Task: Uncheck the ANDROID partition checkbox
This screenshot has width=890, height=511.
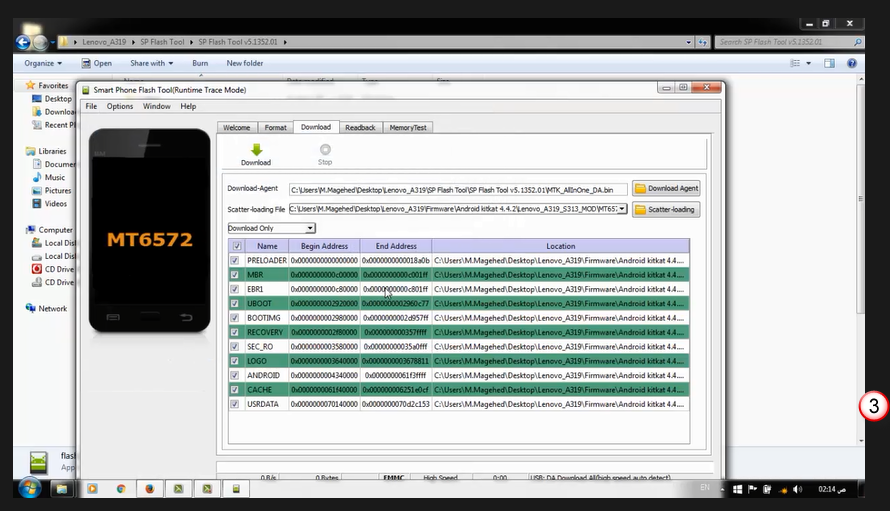Action: (x=234, y=375)
